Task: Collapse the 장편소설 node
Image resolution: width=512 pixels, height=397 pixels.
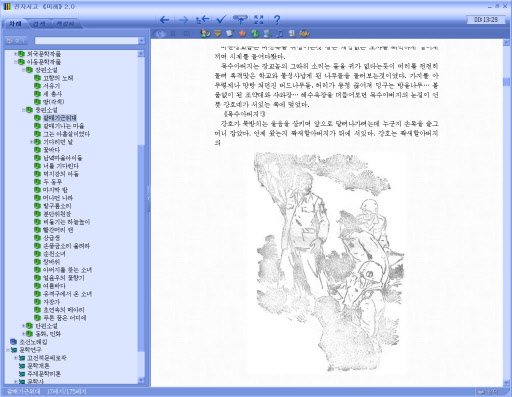Action: (x=24, y=70)
